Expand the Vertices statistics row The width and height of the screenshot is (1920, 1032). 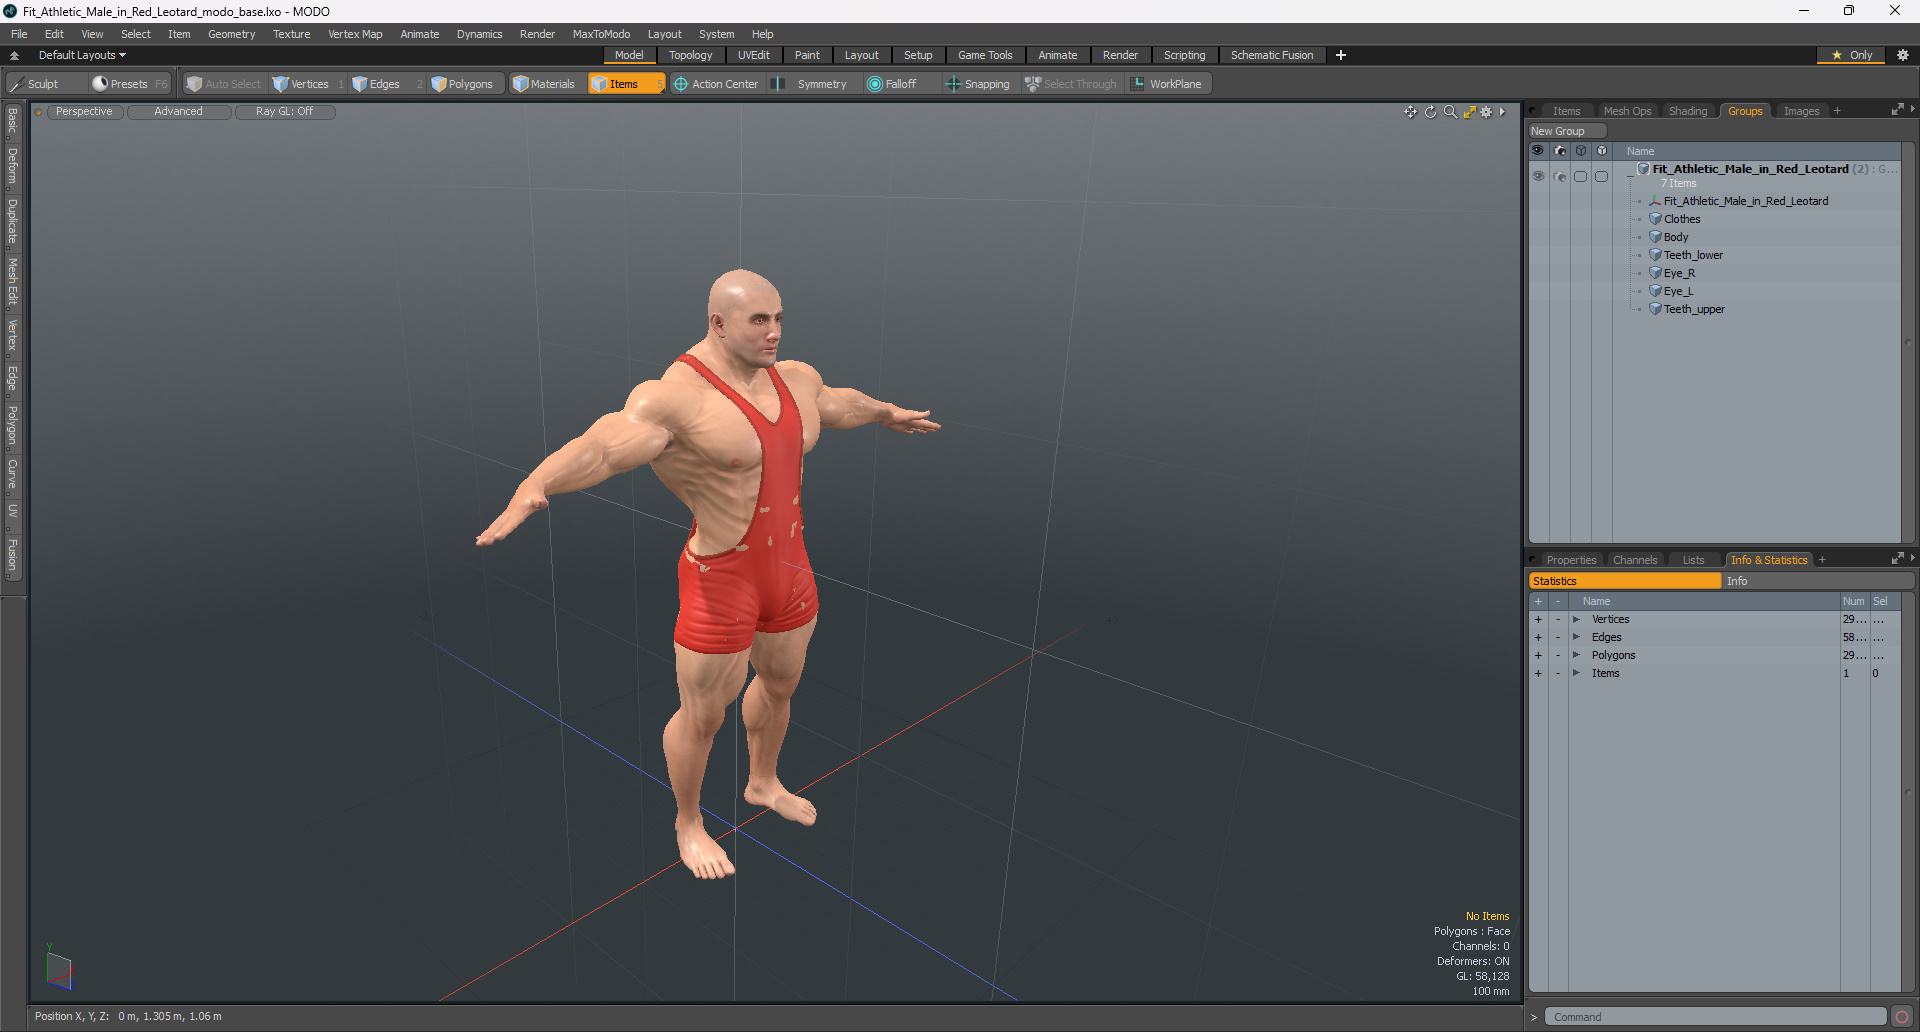click(1576, 620)
